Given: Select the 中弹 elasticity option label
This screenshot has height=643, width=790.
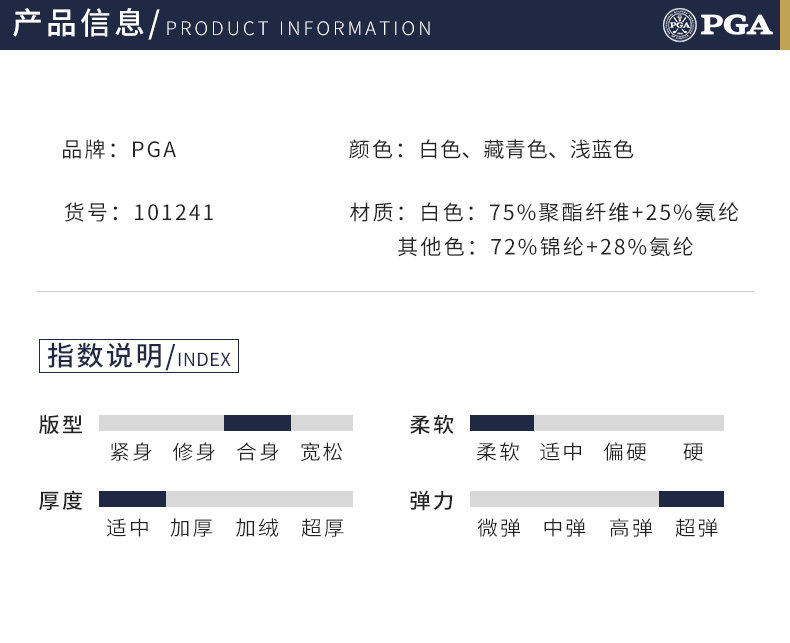Looking at the screenshot, I should [564, 528].
